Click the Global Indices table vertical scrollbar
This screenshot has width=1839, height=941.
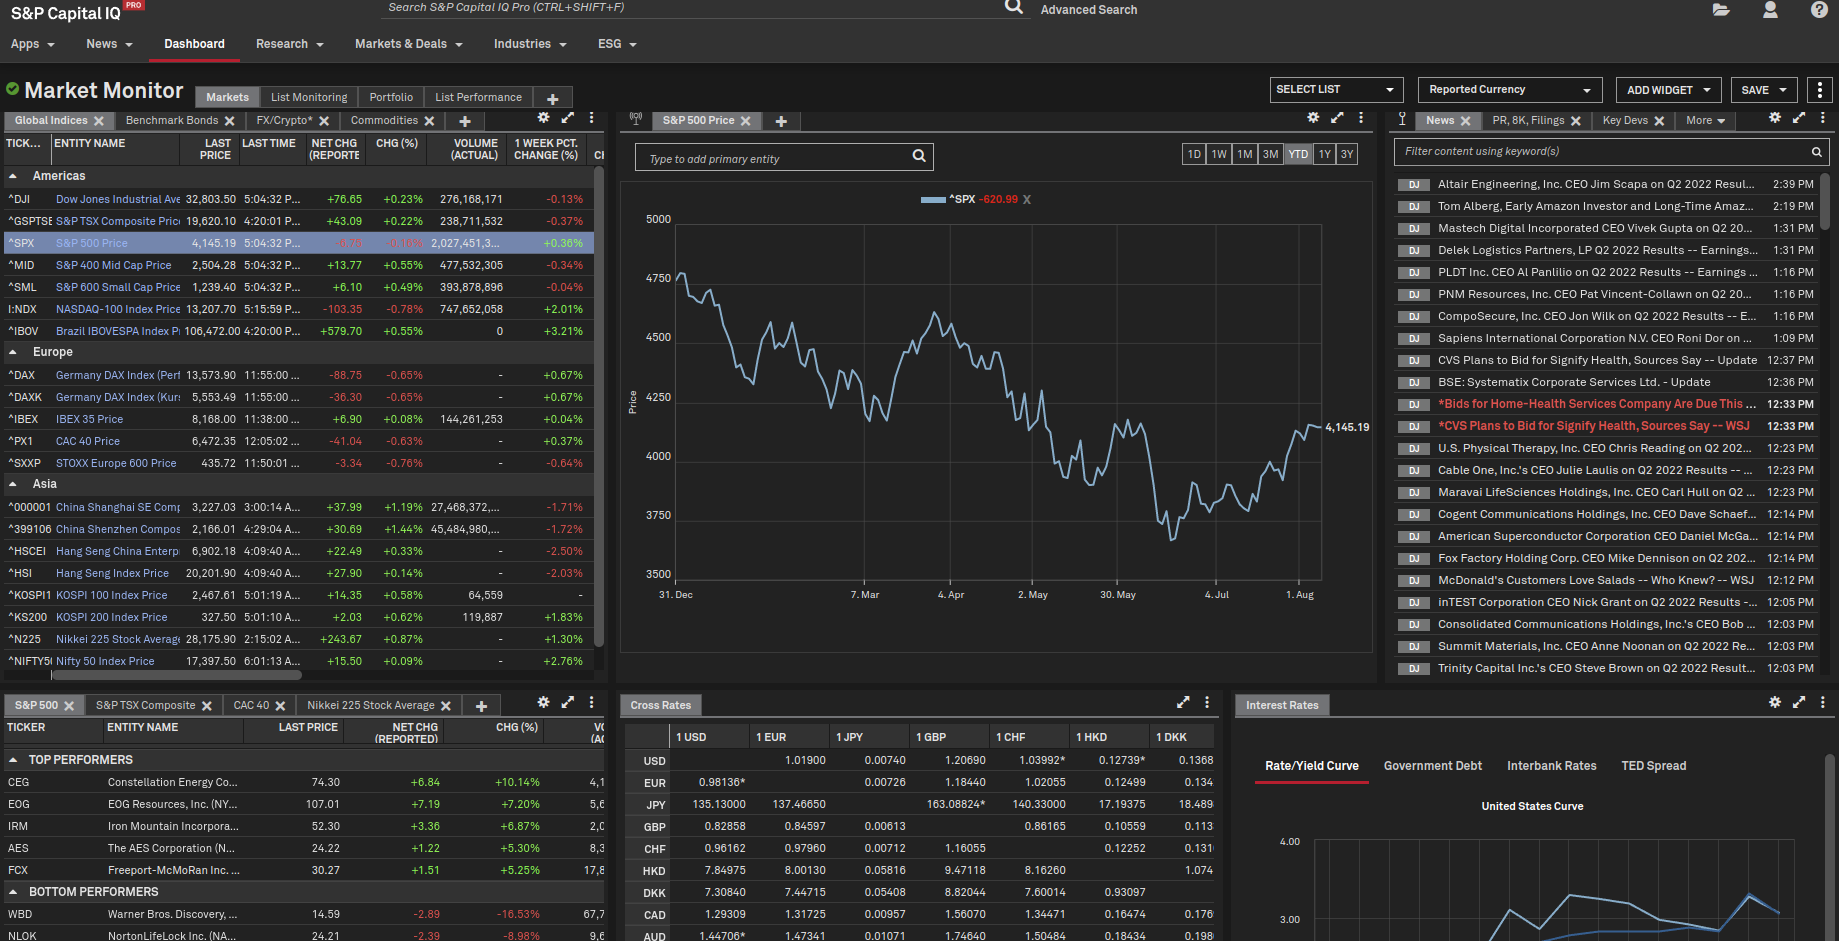pyautogui.click(x=599, y=405)
